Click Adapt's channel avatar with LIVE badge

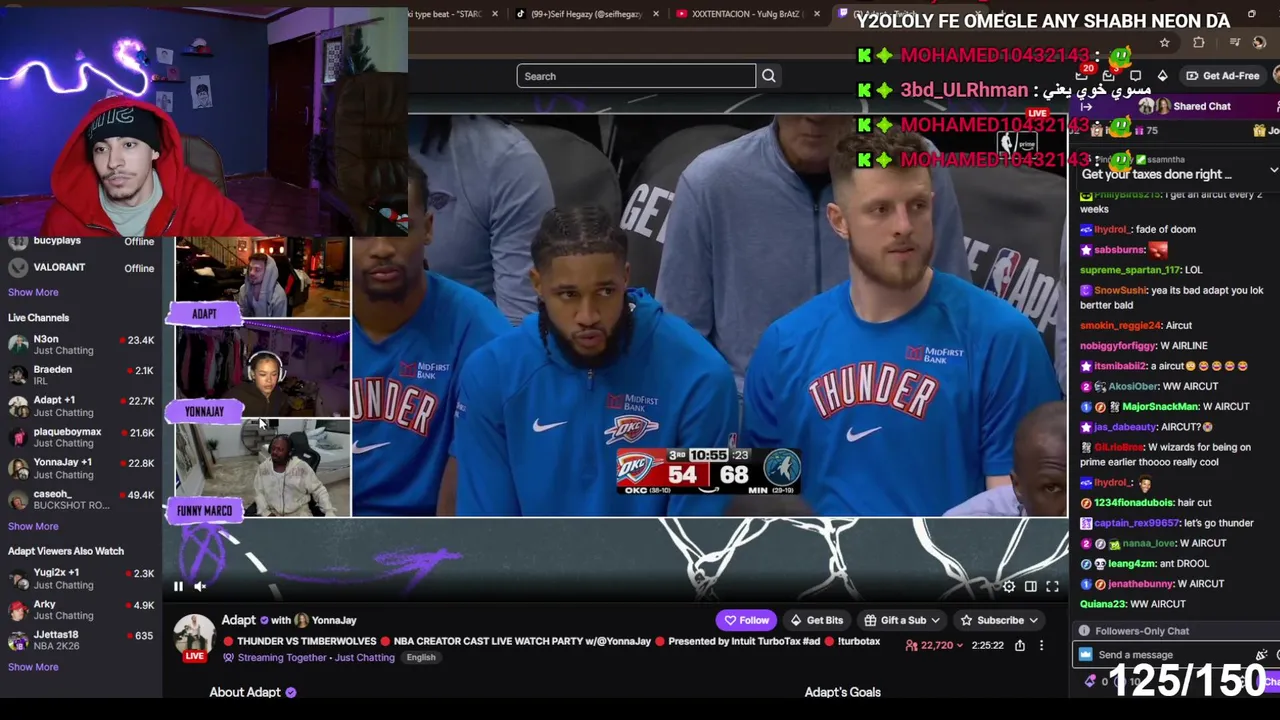point(194,638)
